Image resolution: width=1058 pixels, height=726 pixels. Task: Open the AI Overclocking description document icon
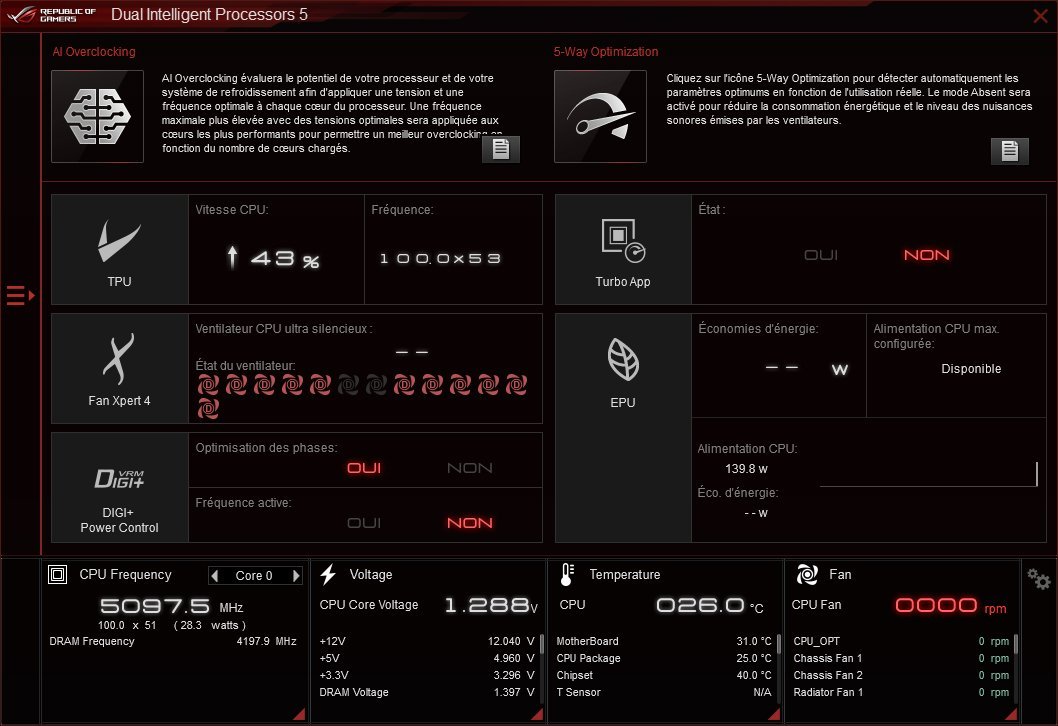[x=501, y=149]
